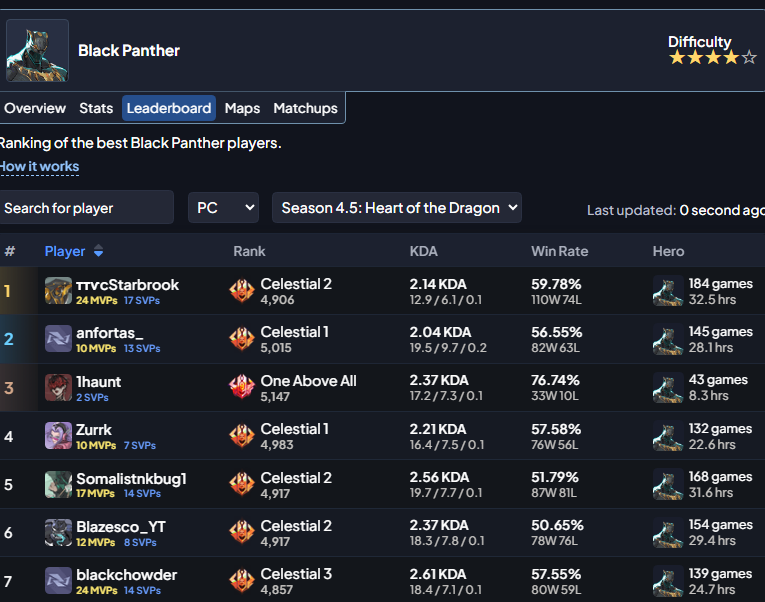Click Zurrk's 57.58% win rate
The width and height of the screenshot is (765, 602).
pyautogui.click(x=556, y=429)
